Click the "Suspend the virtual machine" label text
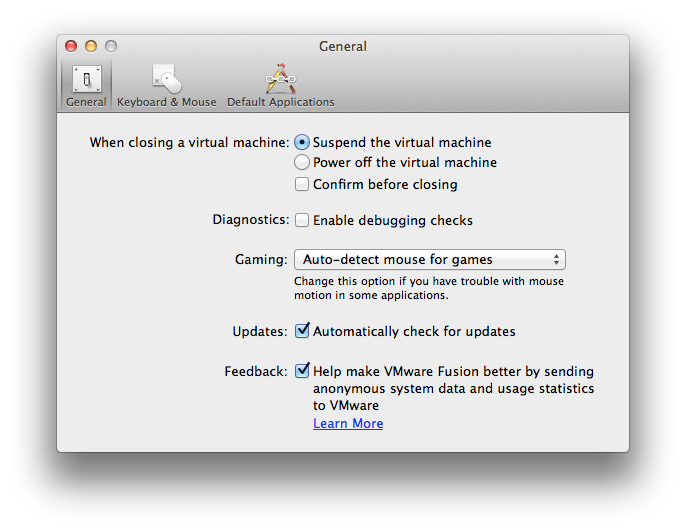 click(402, 142)
